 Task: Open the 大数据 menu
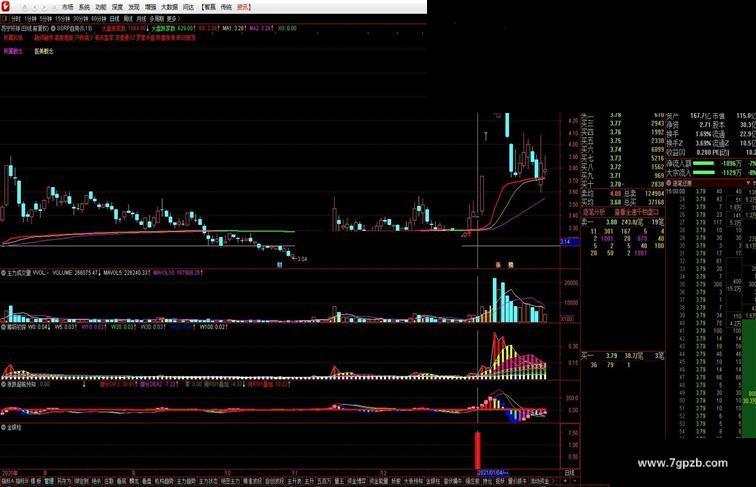tap(169, 7)
